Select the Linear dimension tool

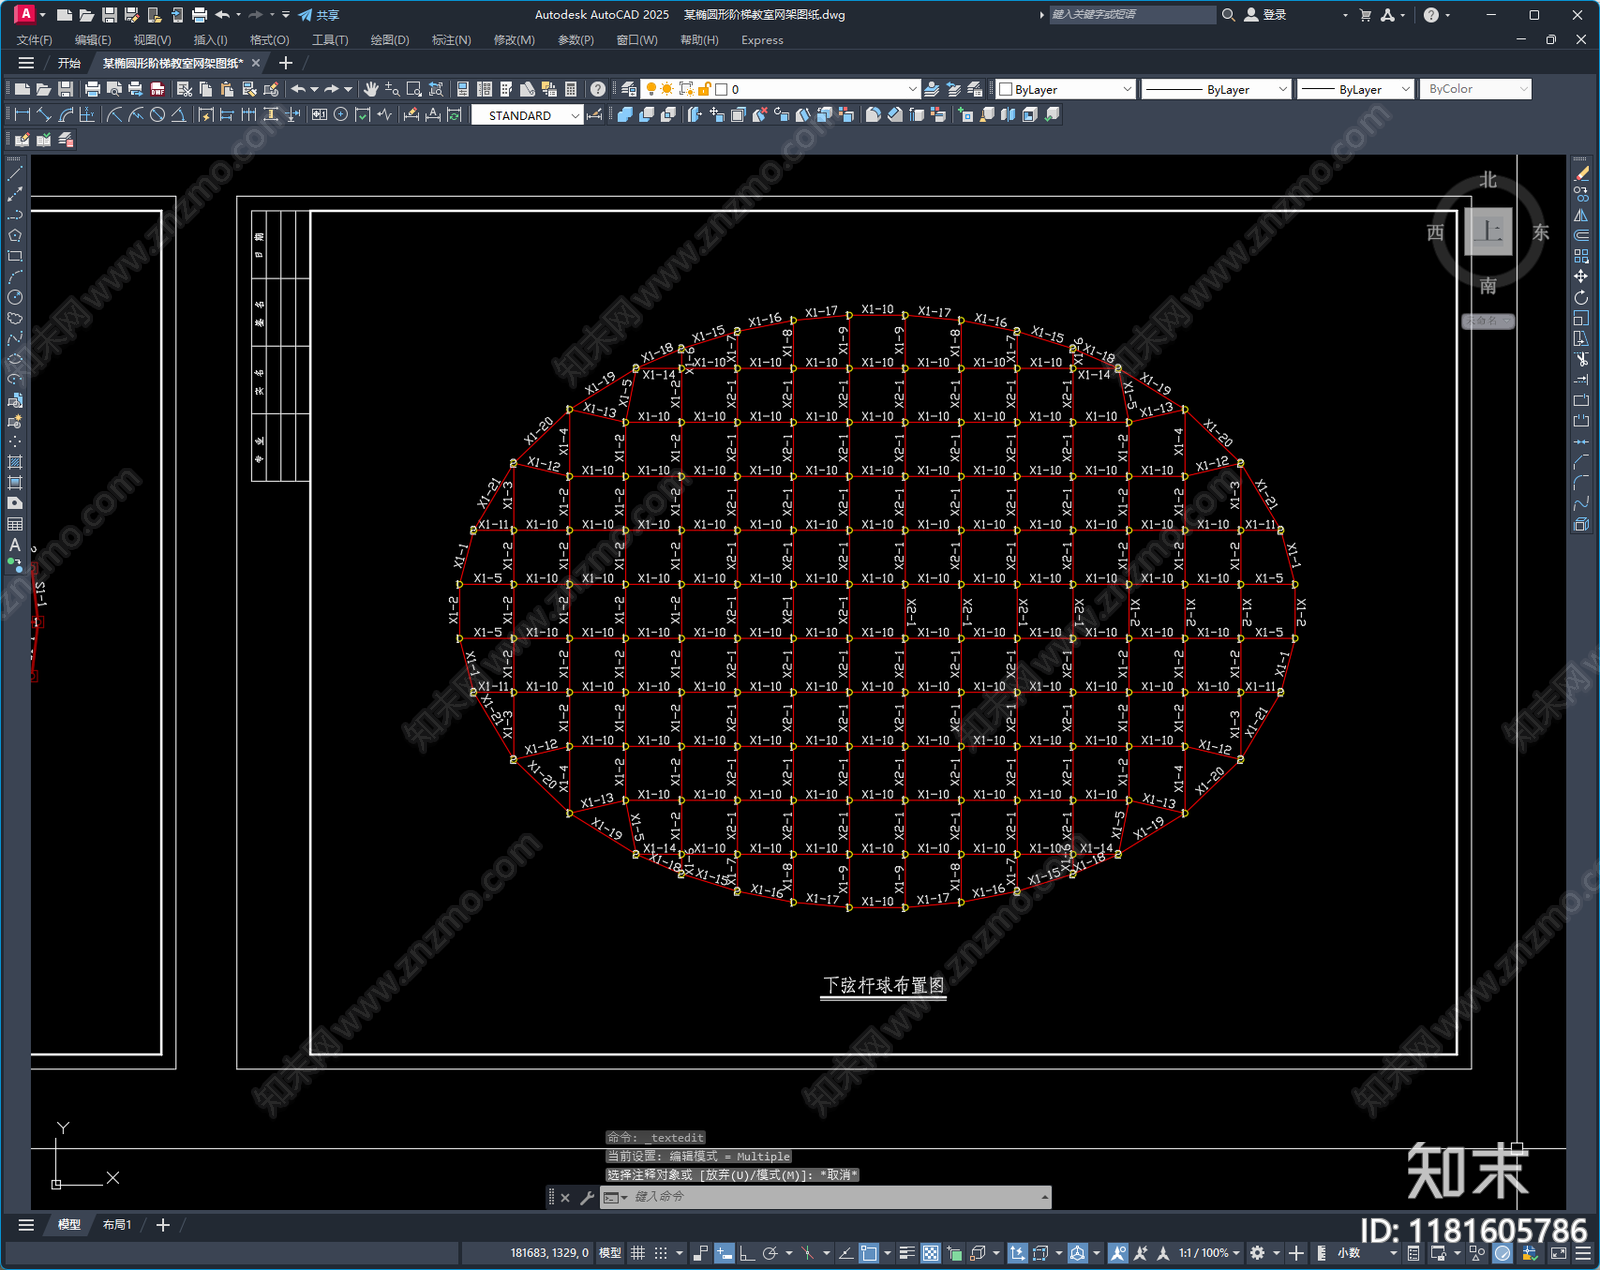point(22,115)
